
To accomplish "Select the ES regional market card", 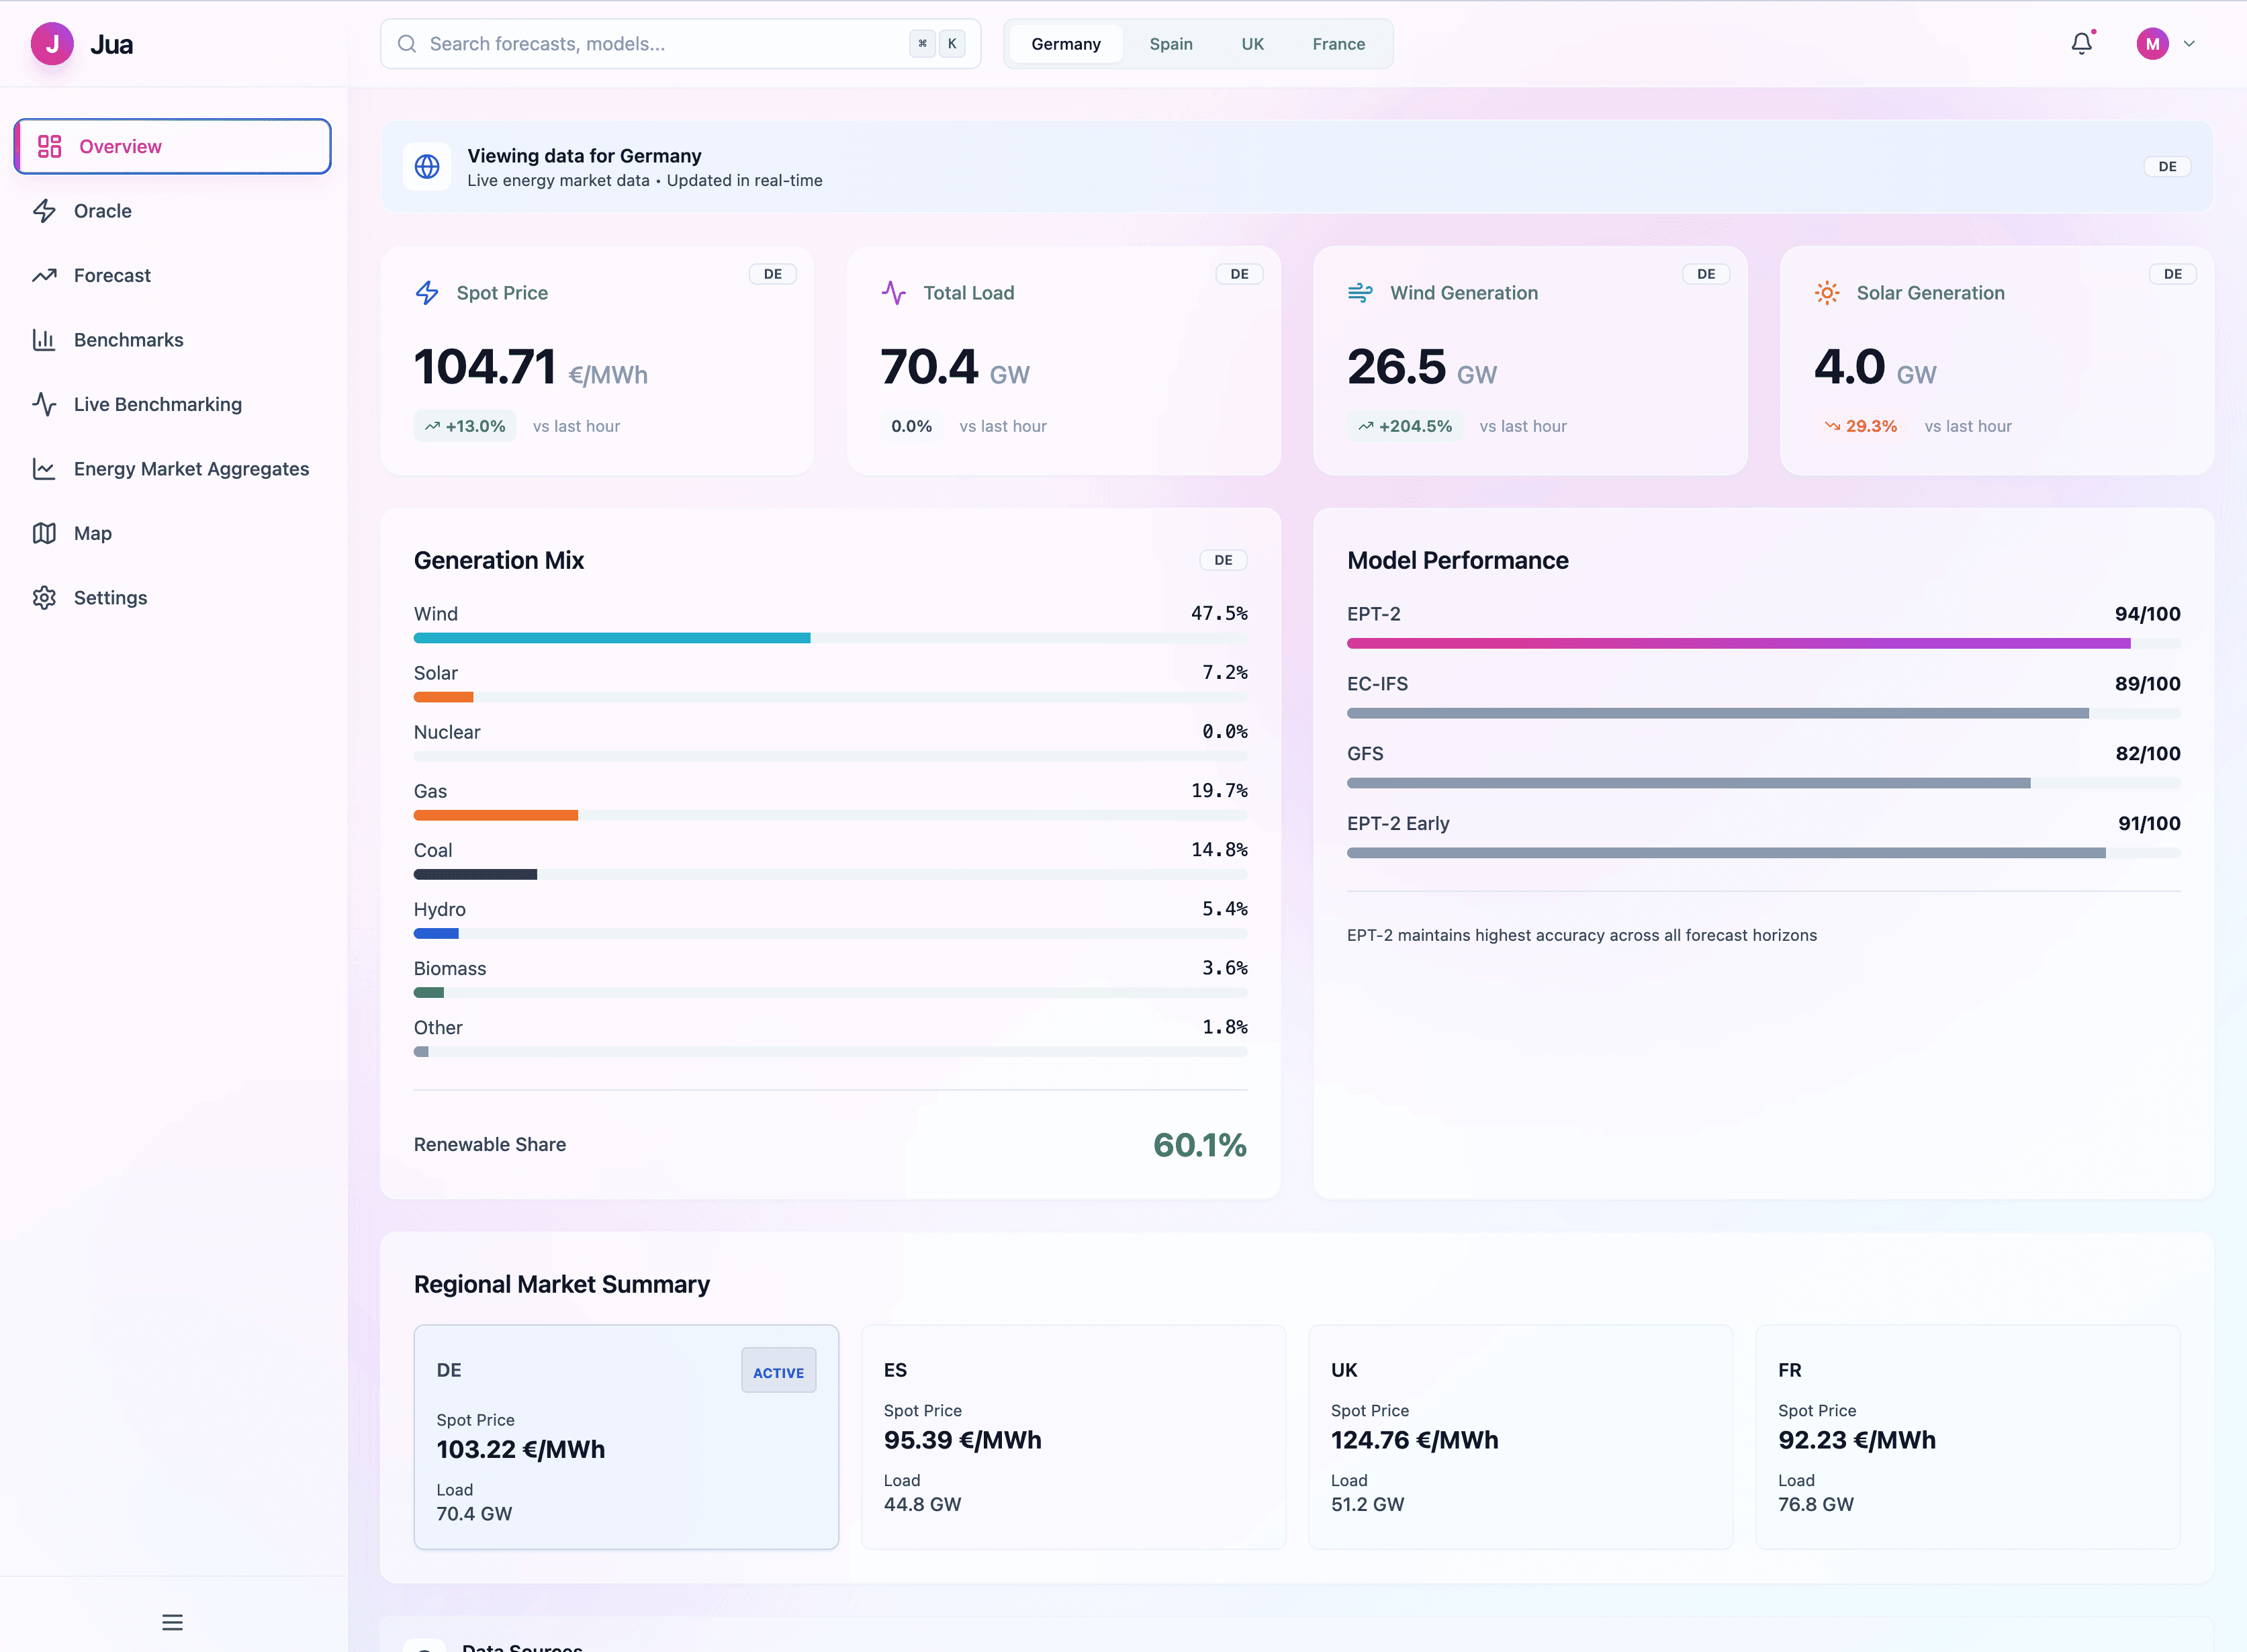I will pos(1073,1436).
